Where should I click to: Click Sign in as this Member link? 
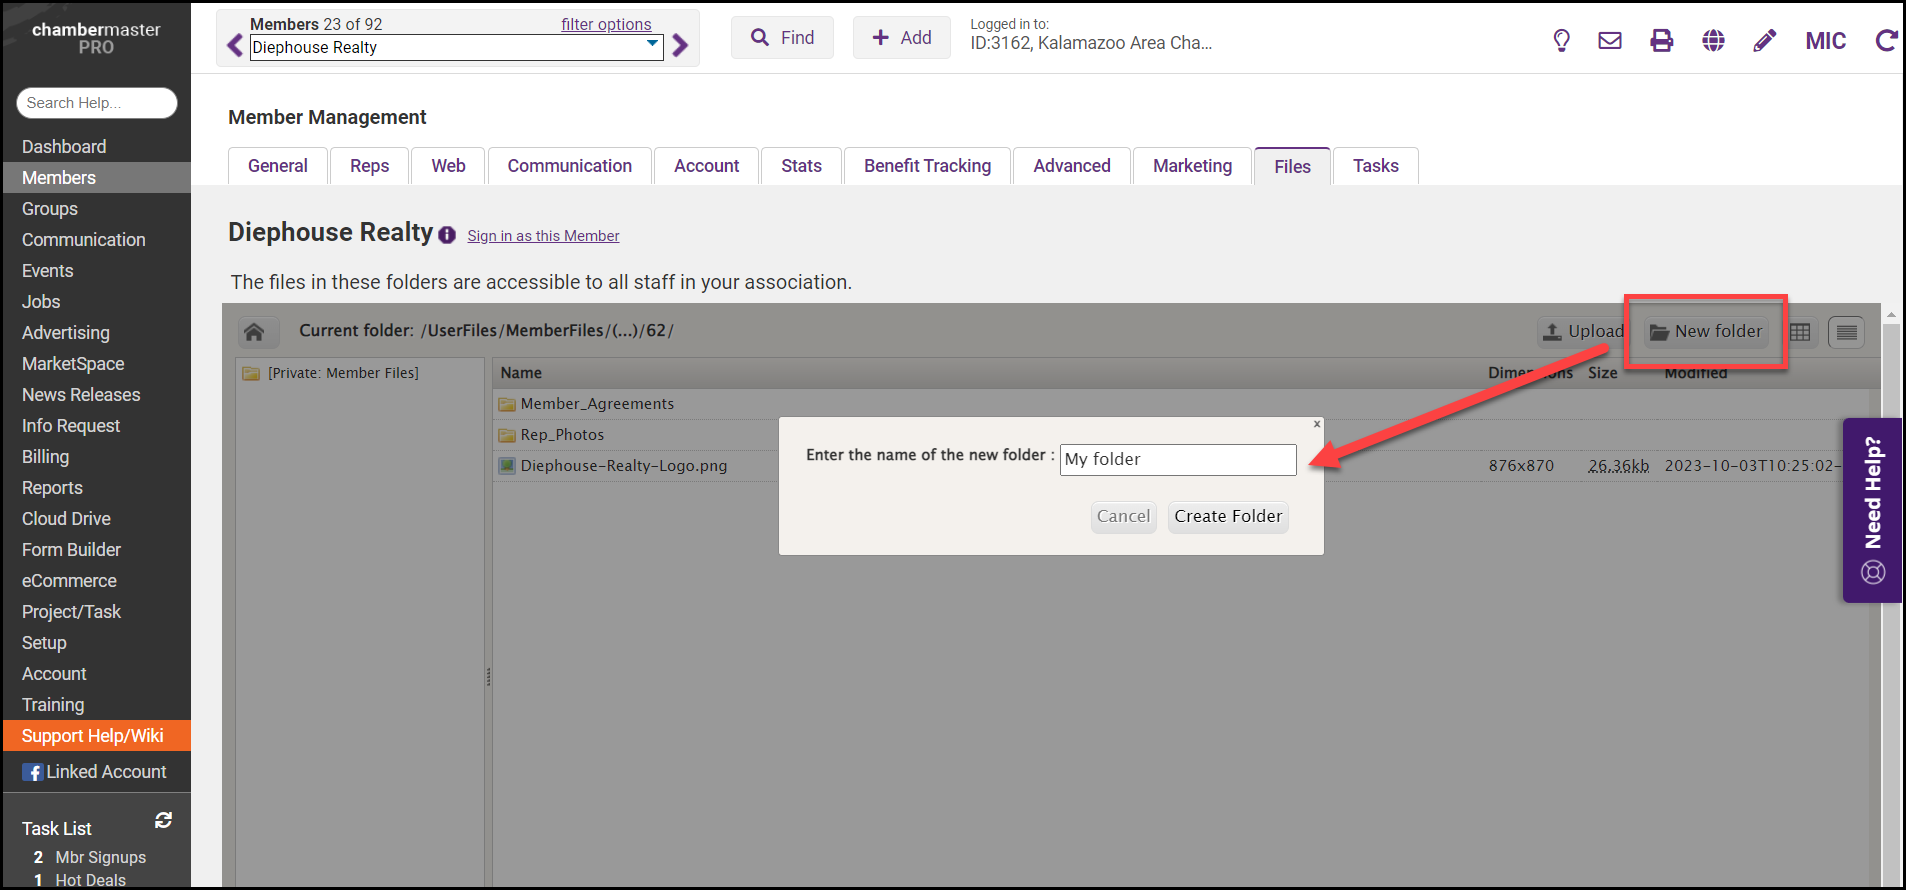pos(543,236)
